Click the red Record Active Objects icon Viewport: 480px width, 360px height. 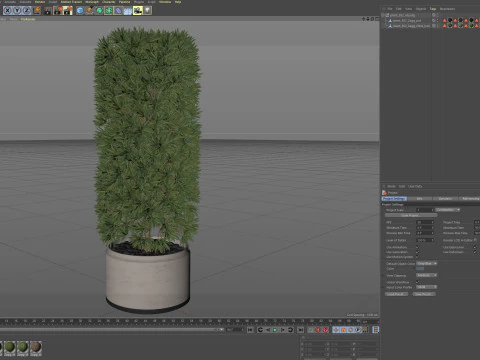point(318,330)
